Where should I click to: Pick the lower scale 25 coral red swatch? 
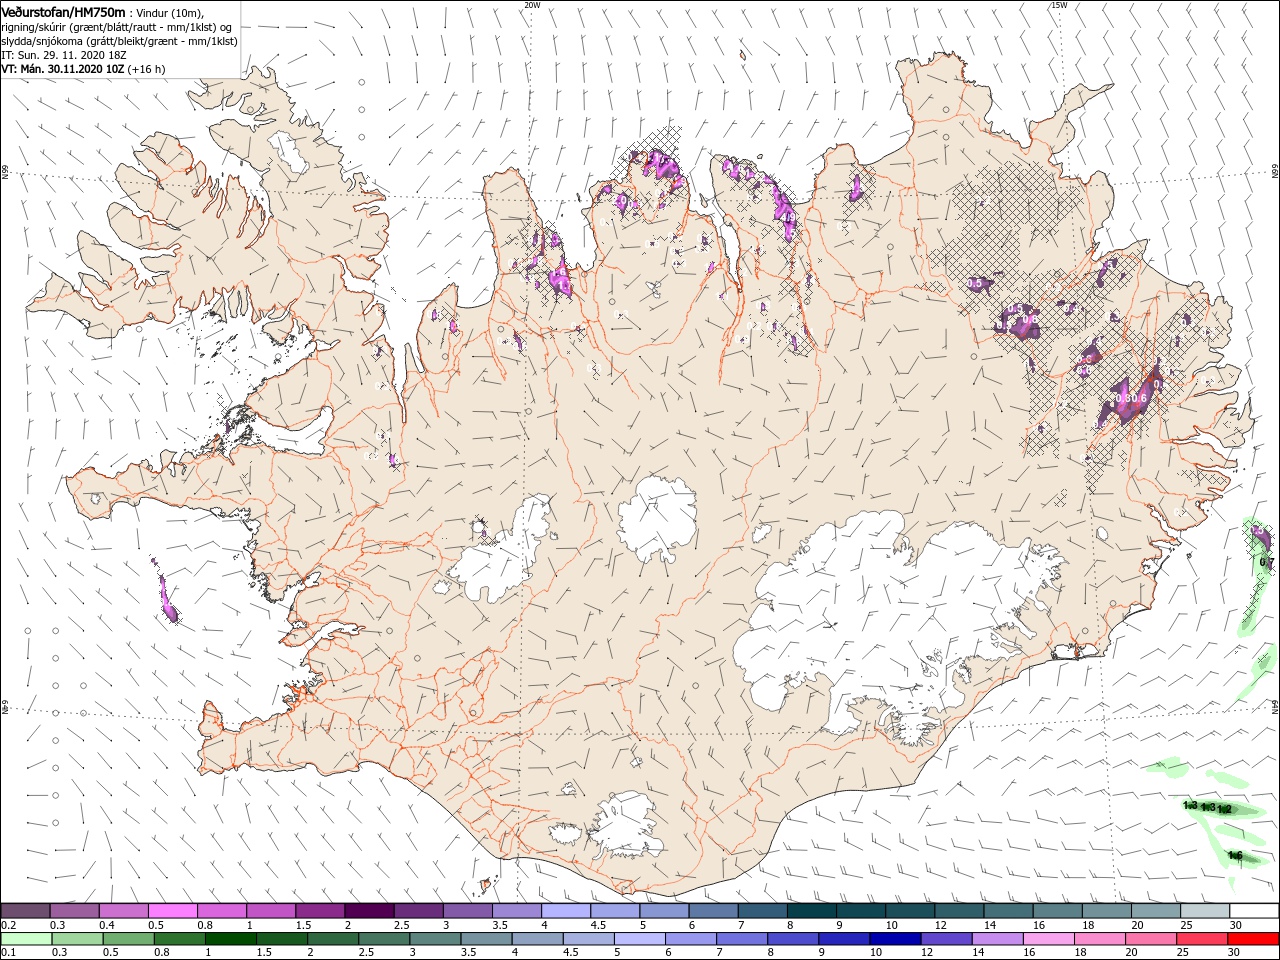pyautogui.click(x=1202, y=939)
